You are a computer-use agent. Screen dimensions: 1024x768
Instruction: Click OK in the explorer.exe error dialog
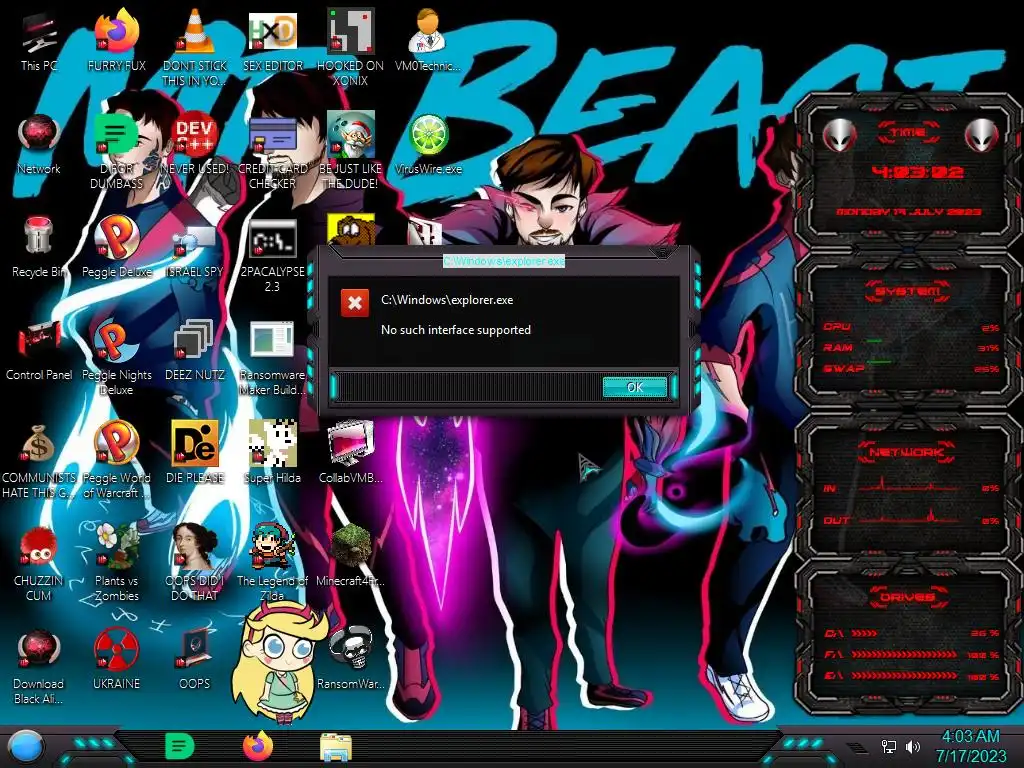[x=635, y=387]
